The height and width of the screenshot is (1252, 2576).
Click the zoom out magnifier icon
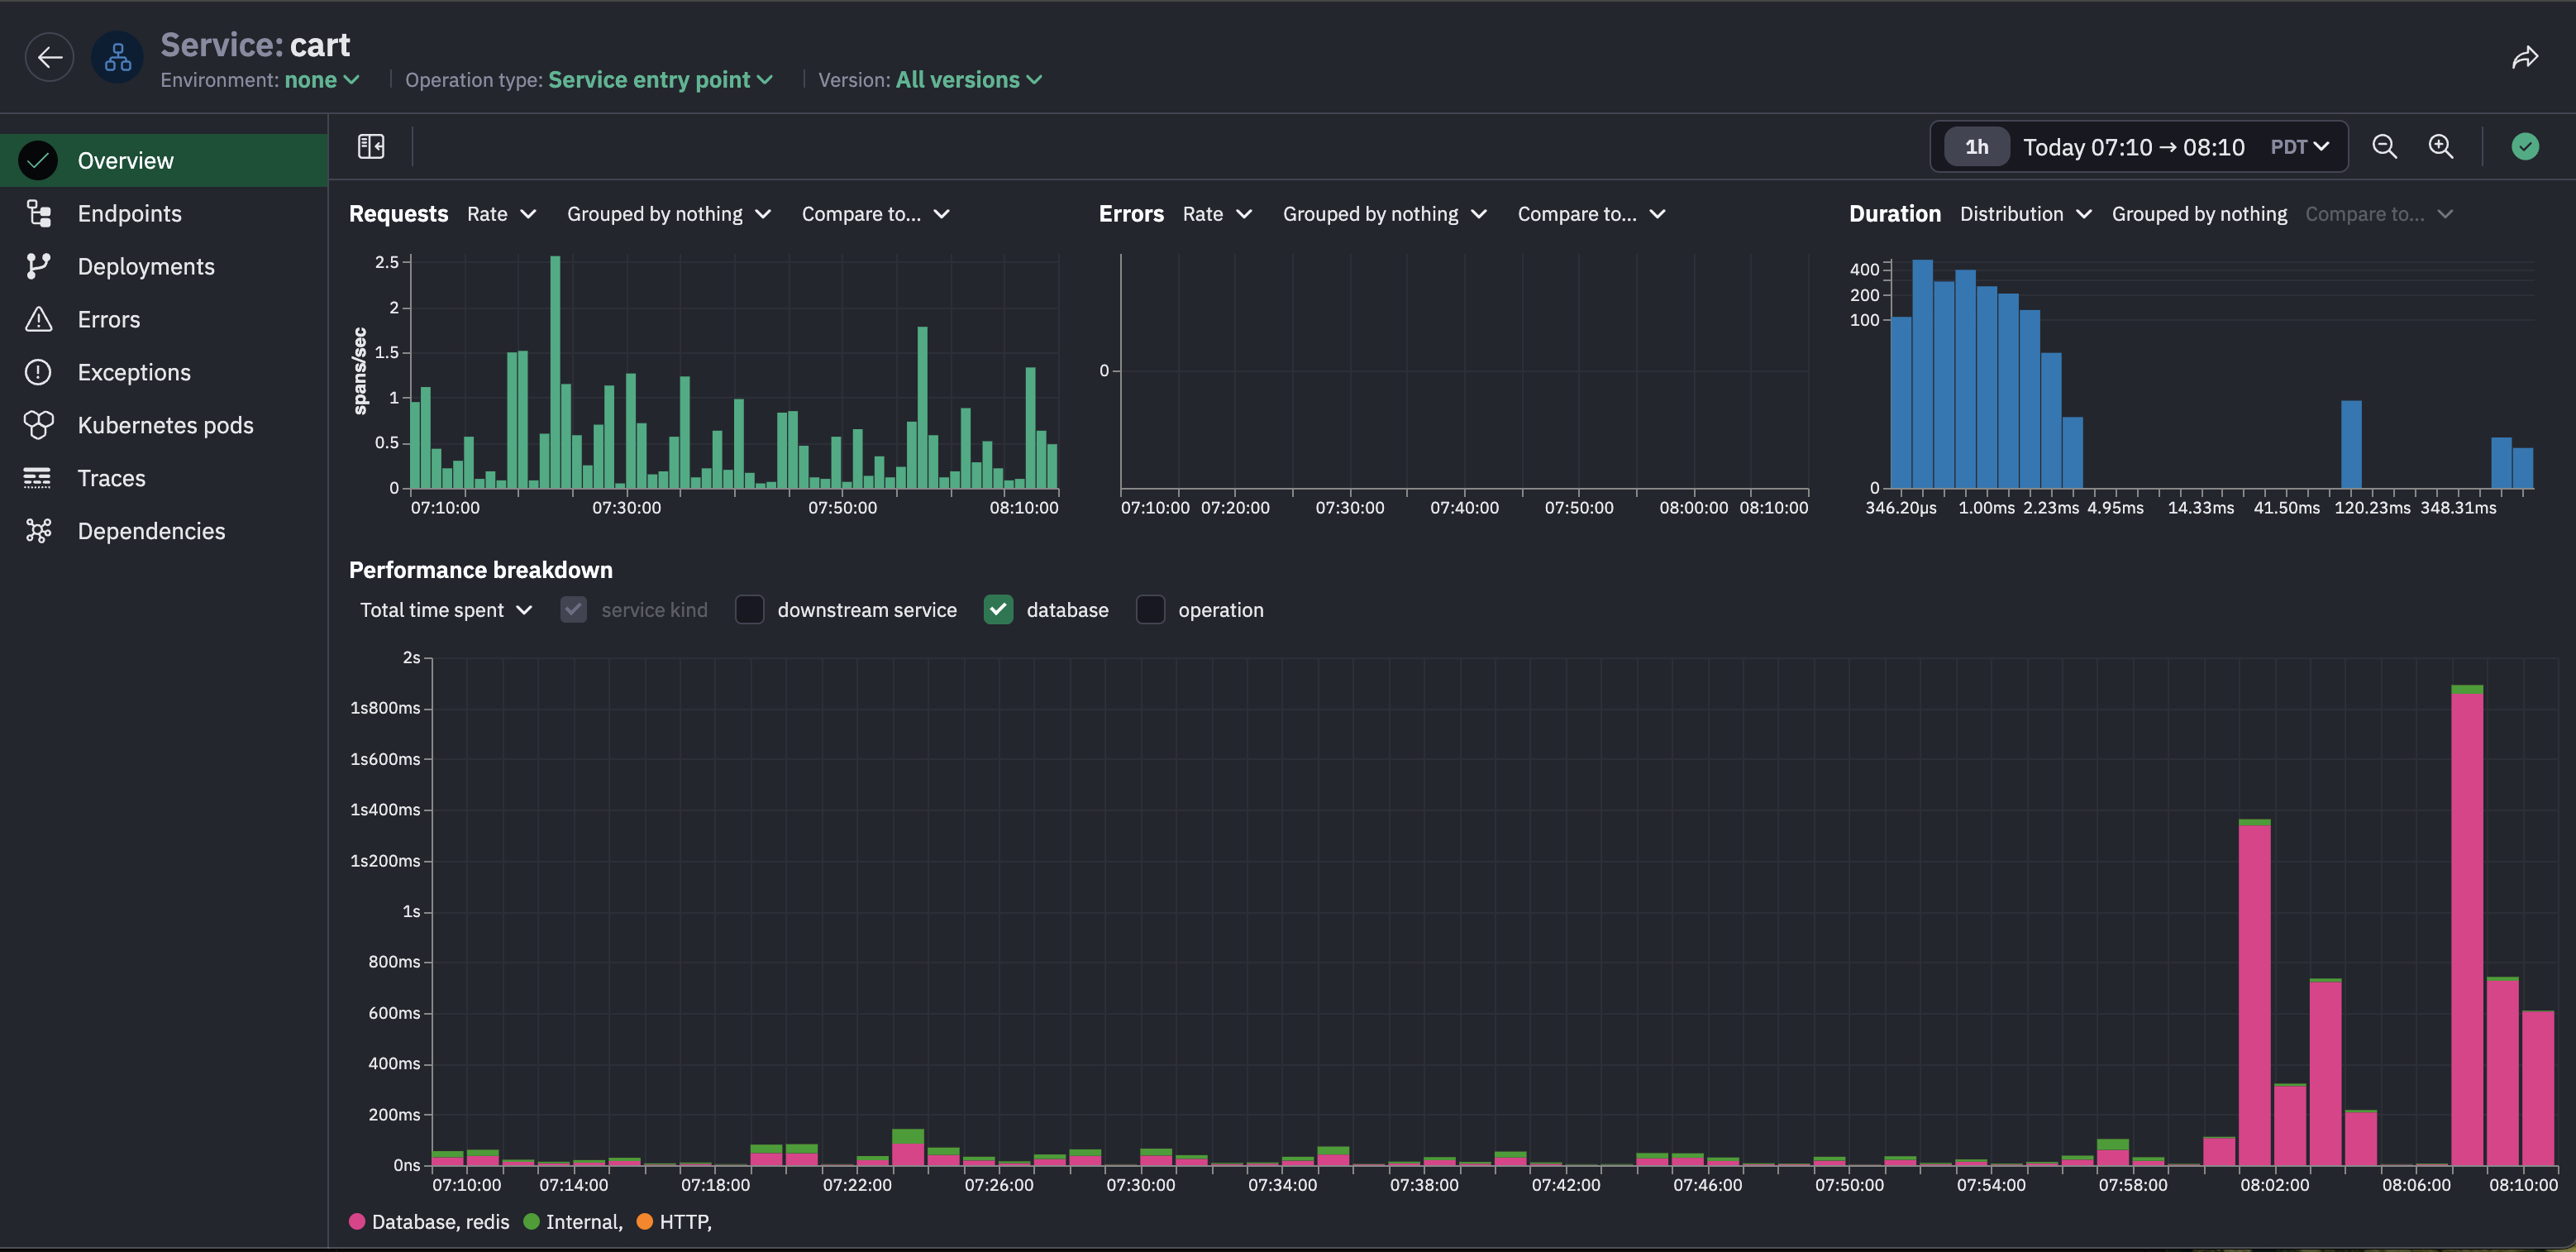point(2384,147)
